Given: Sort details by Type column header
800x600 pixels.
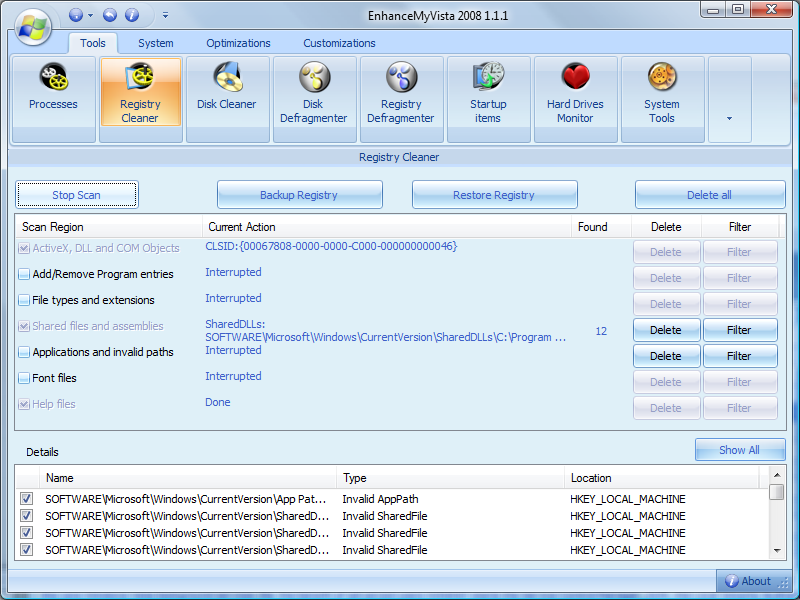Looking at the screenshot, I should 451,478.
